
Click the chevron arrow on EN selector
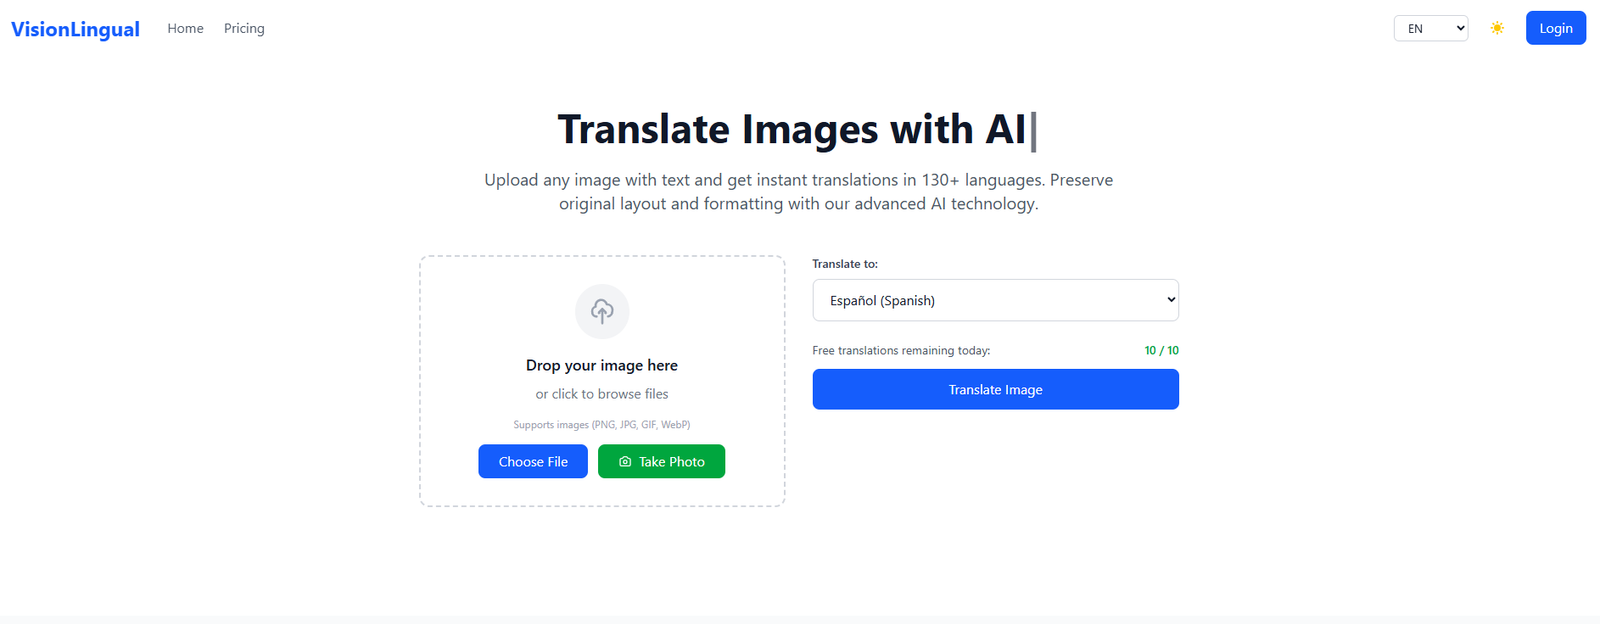pyautogui.click(x=1460, y=29)
